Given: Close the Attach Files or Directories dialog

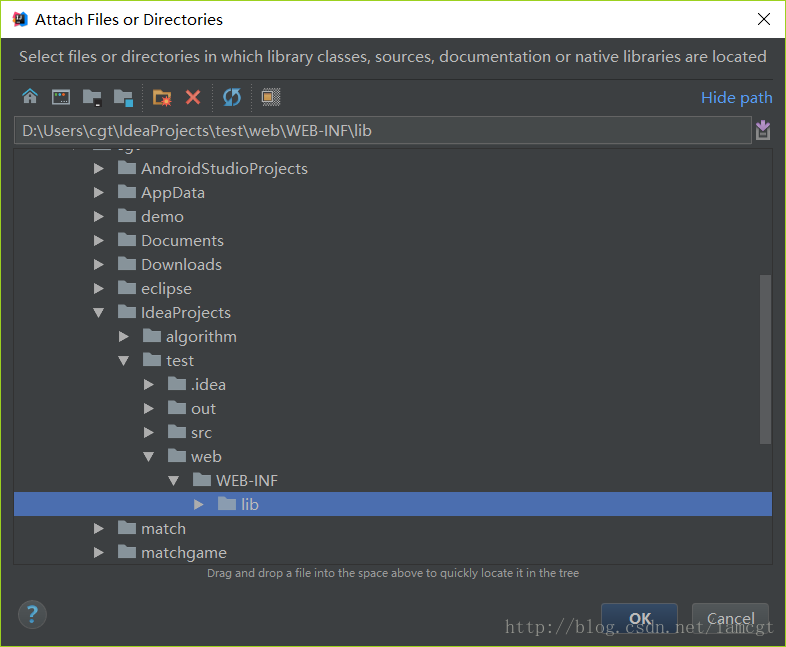Looking at the screenshot, I should [763, 19].
